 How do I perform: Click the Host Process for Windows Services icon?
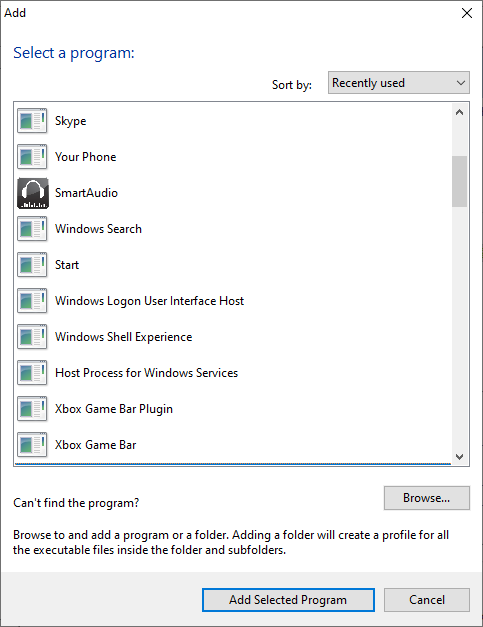(x=32, y=373)
